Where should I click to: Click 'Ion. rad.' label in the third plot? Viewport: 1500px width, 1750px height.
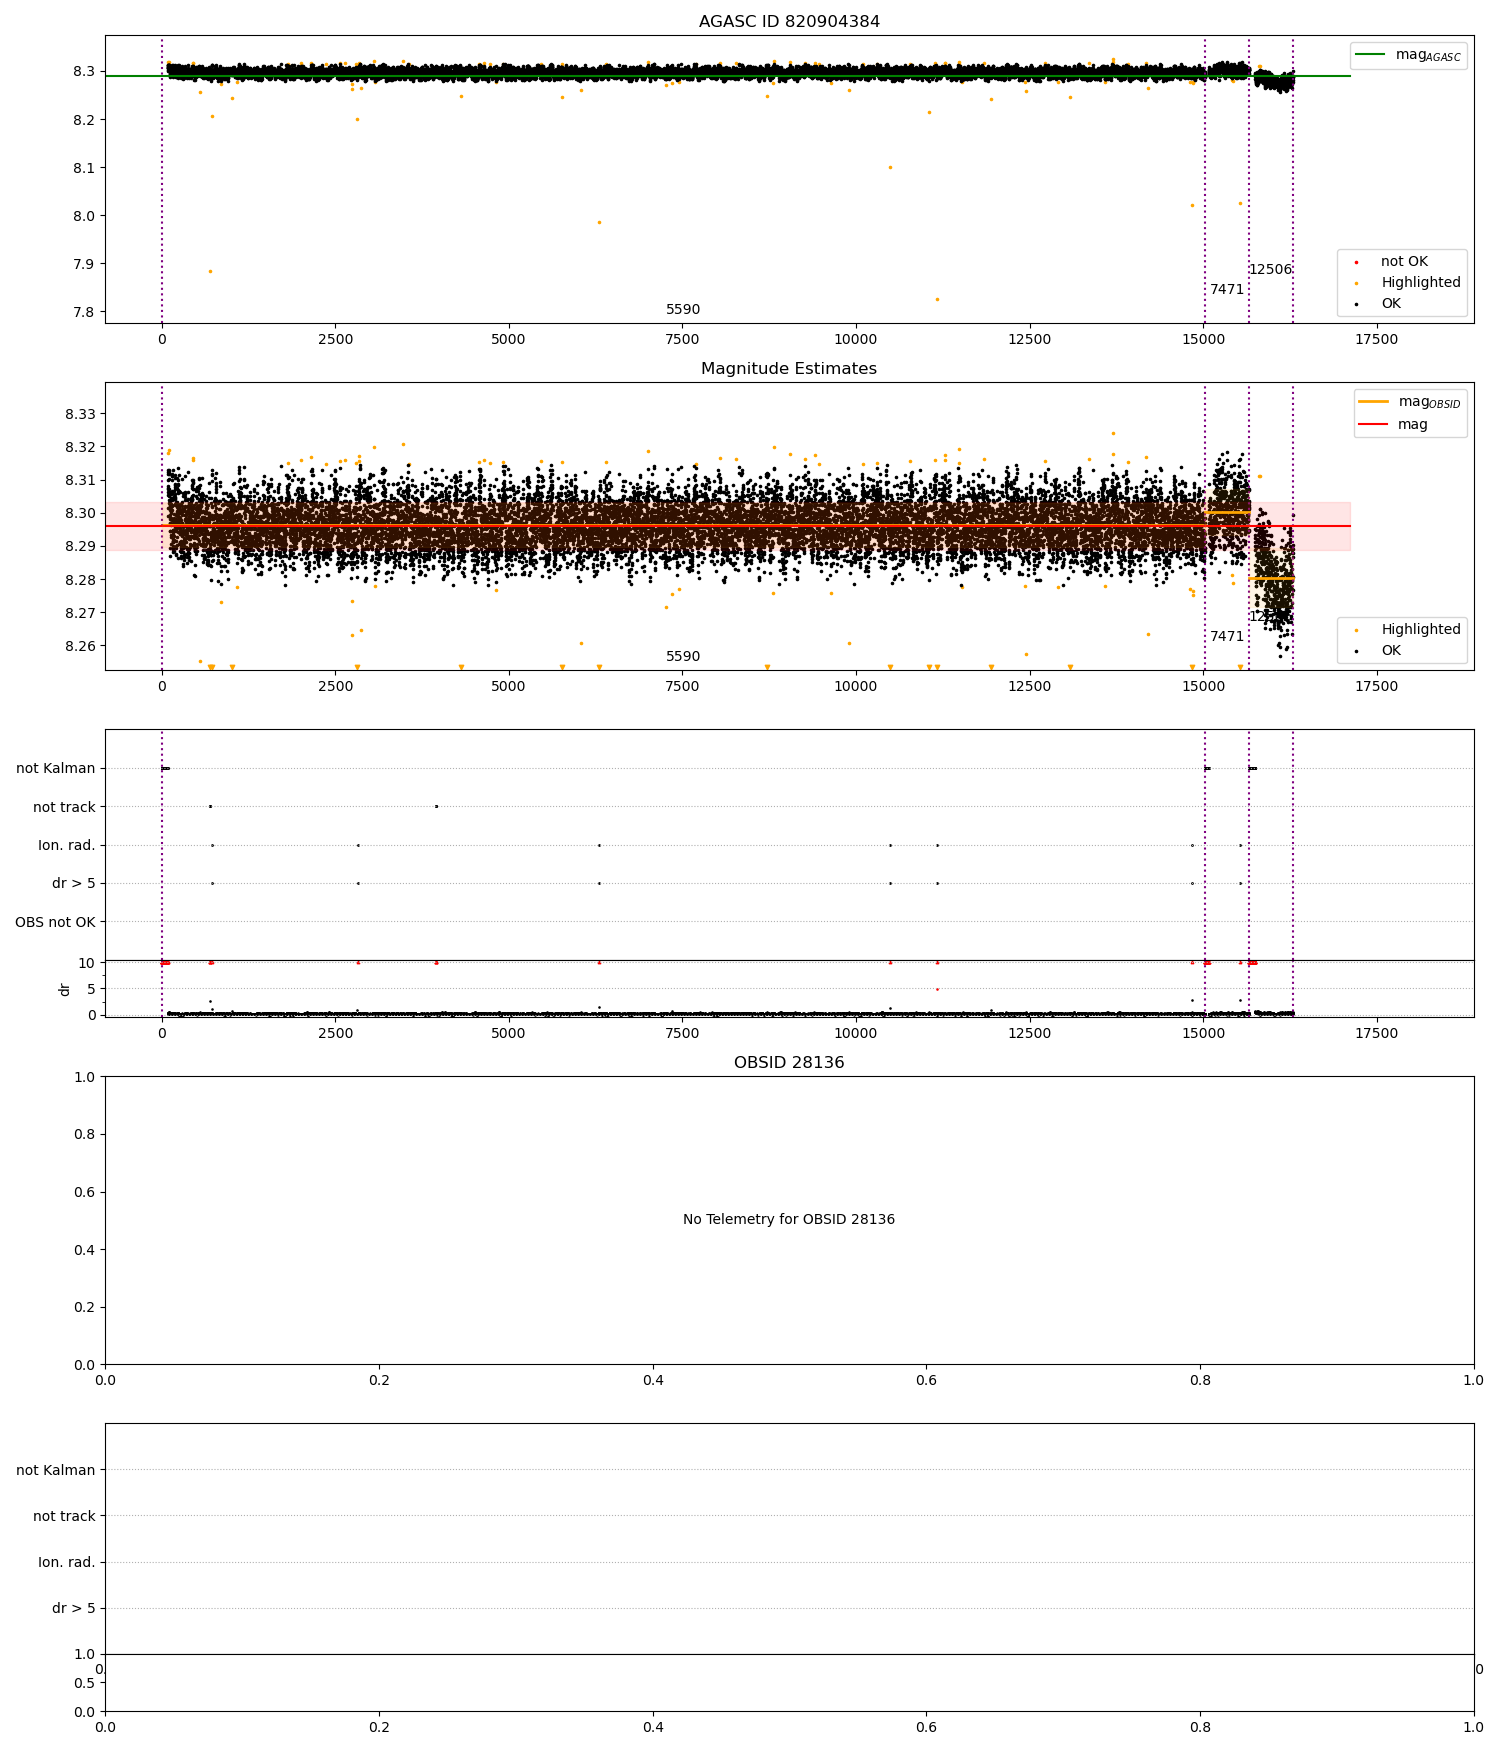[67, 846]
